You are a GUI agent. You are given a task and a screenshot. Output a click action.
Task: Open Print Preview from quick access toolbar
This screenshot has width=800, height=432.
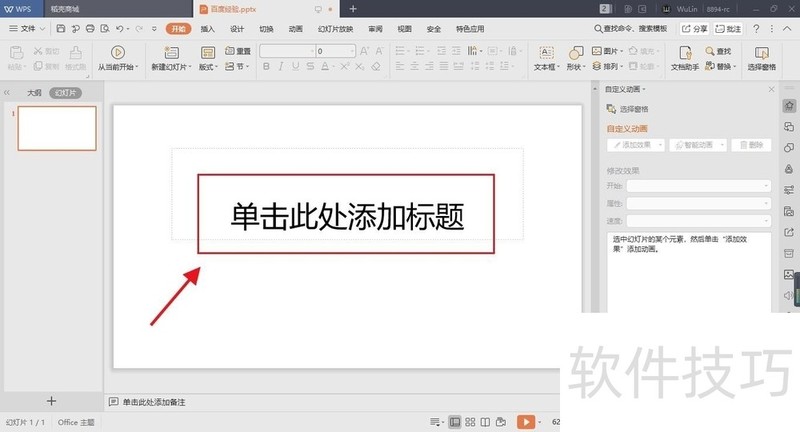coord(105,29)
